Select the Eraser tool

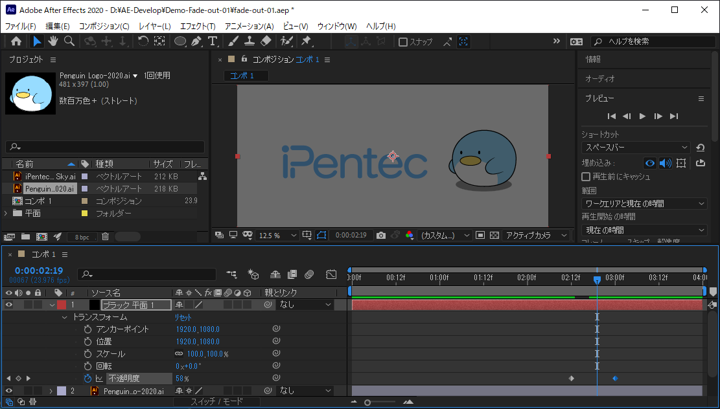[x=266, y=42]
